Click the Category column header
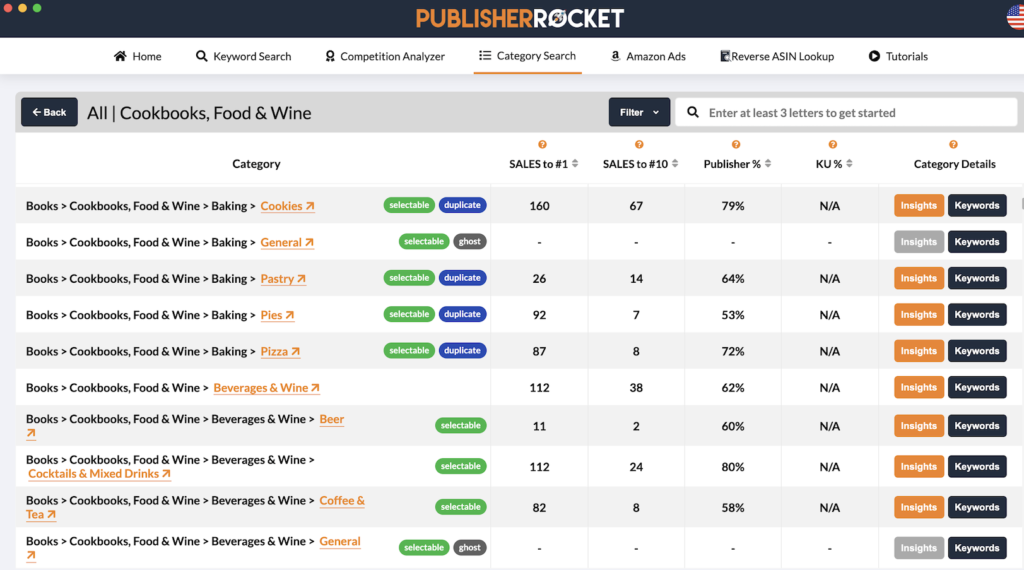 pyautogui.click(x=256, y=164)
